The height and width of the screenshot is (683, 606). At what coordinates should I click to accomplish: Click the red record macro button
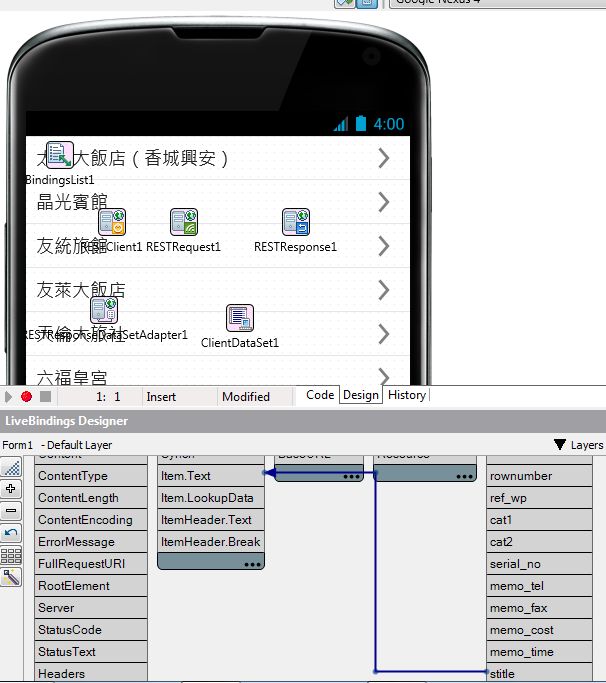[x=27, y=396]
